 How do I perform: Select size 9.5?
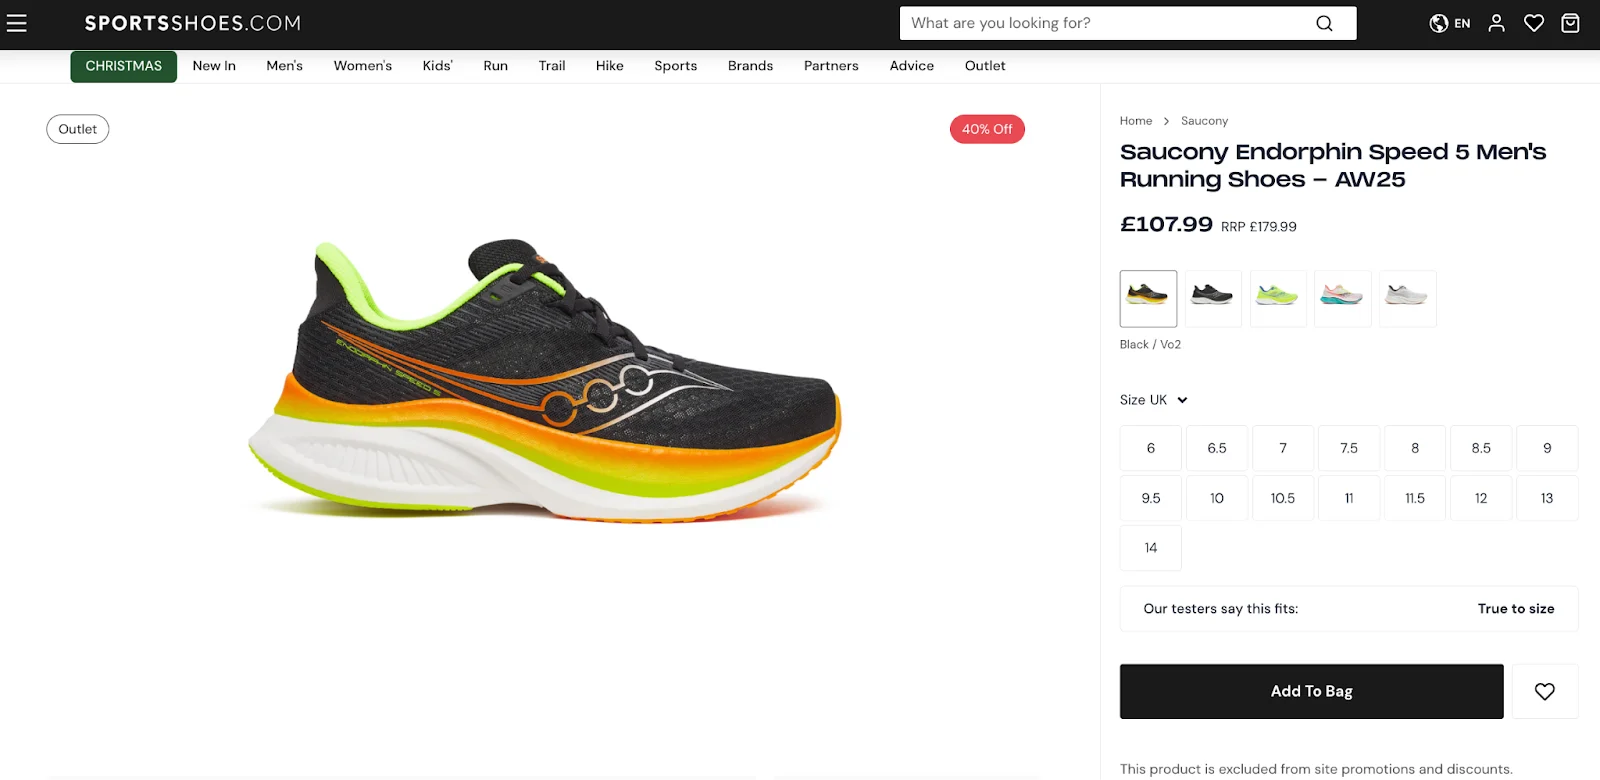[x=1151, y=498]
